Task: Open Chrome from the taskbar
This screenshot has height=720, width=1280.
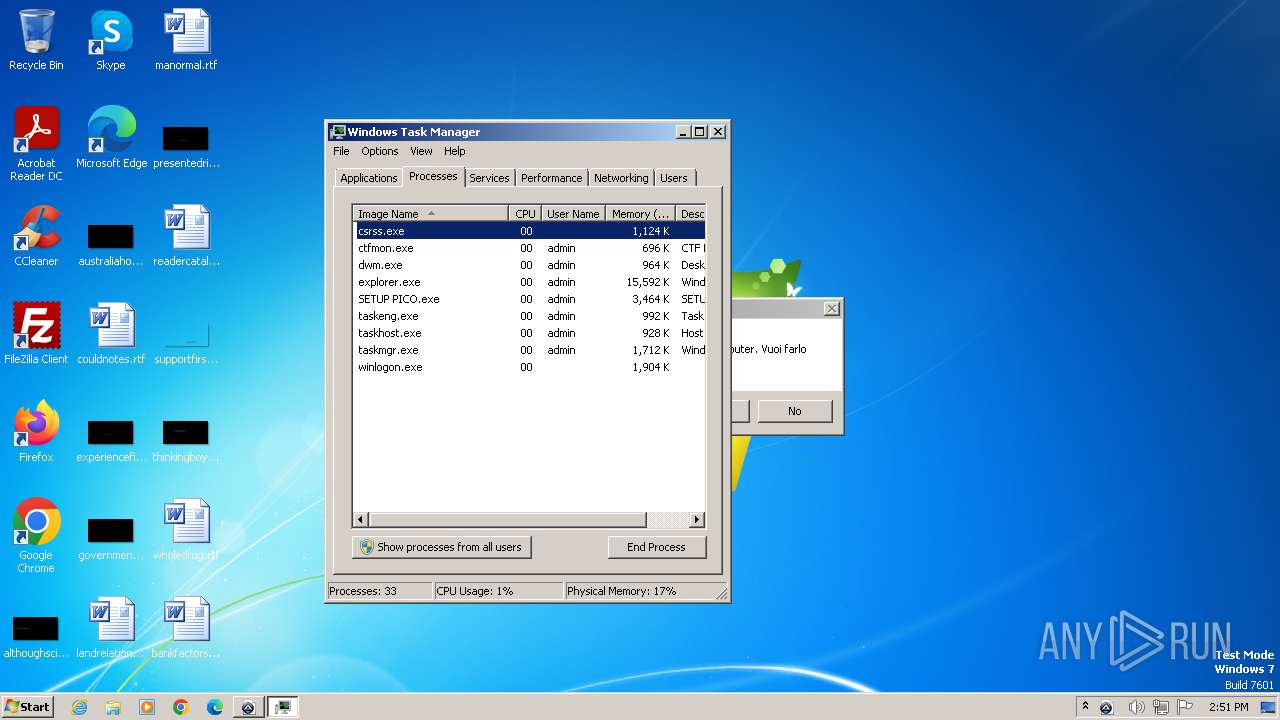Action: (181, 707)
